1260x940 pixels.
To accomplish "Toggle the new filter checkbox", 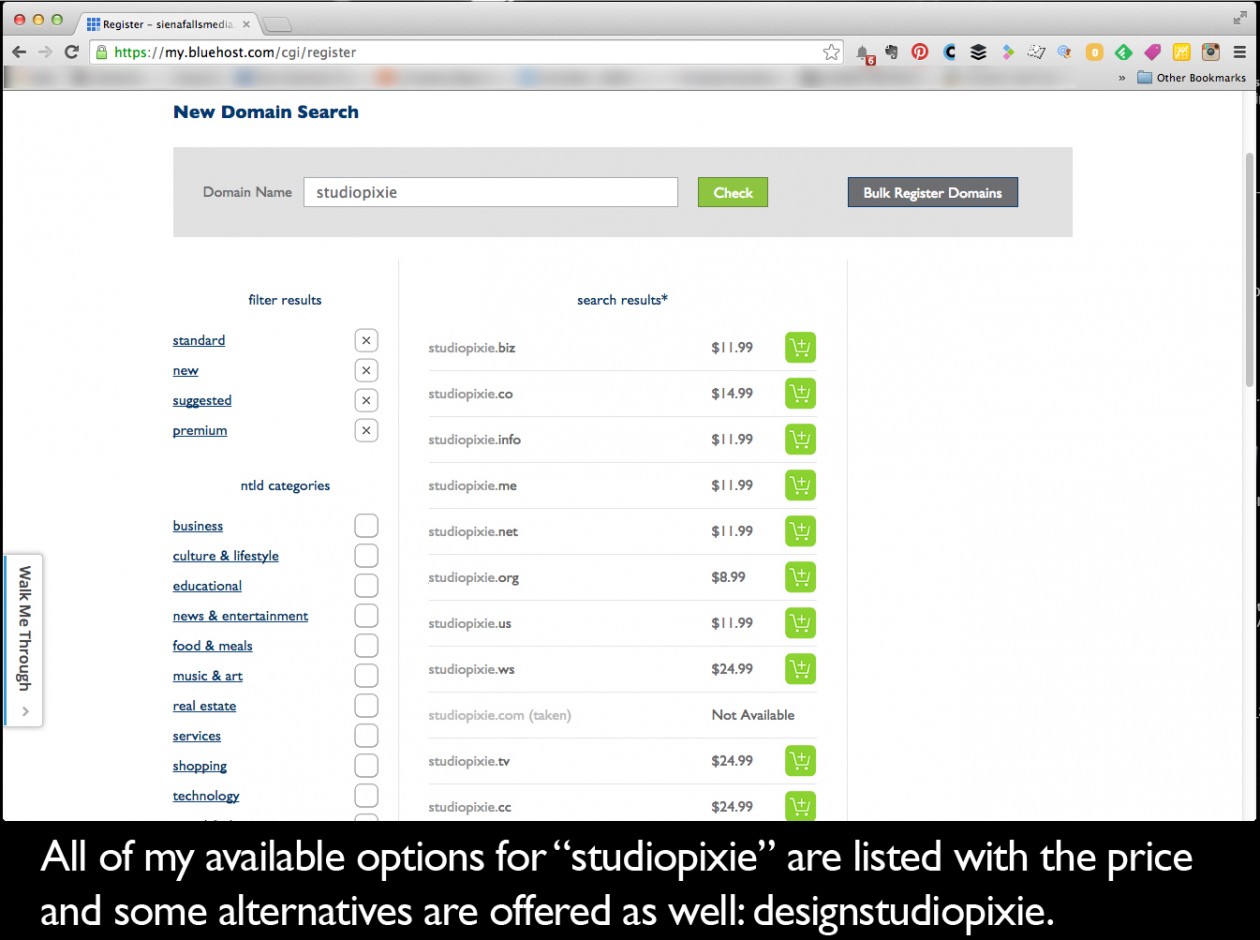I will pos(366,371).
